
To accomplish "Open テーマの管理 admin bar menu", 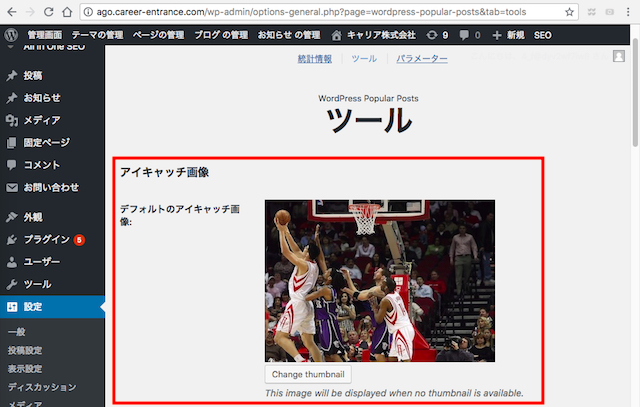I will point(97,35).
